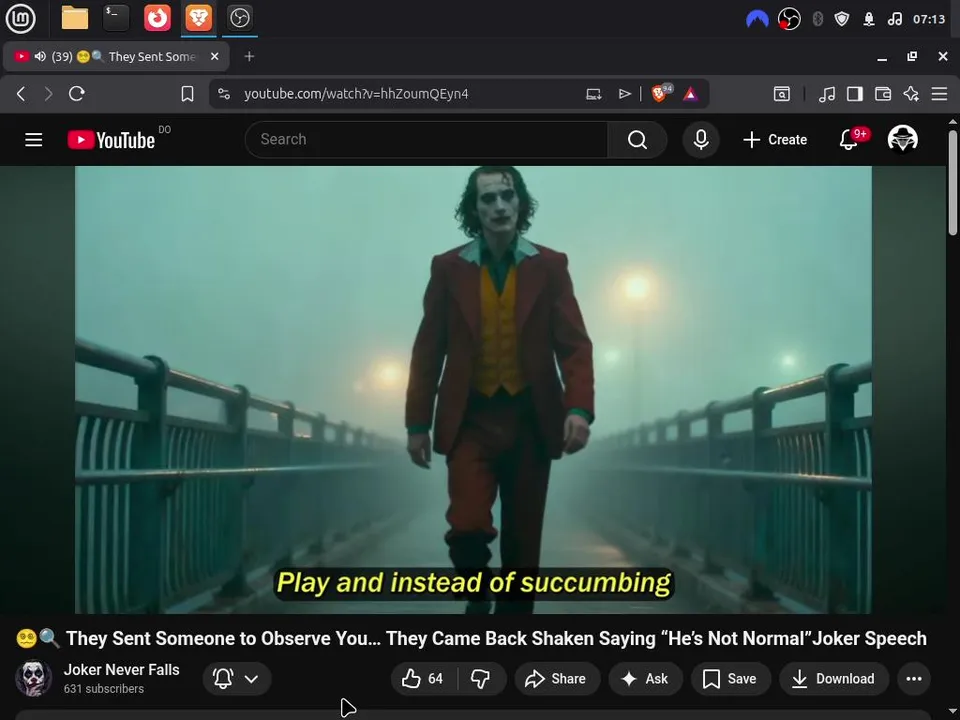
Task: Click the install-app screen icon in address bar
Action: (x=593, y=94)
